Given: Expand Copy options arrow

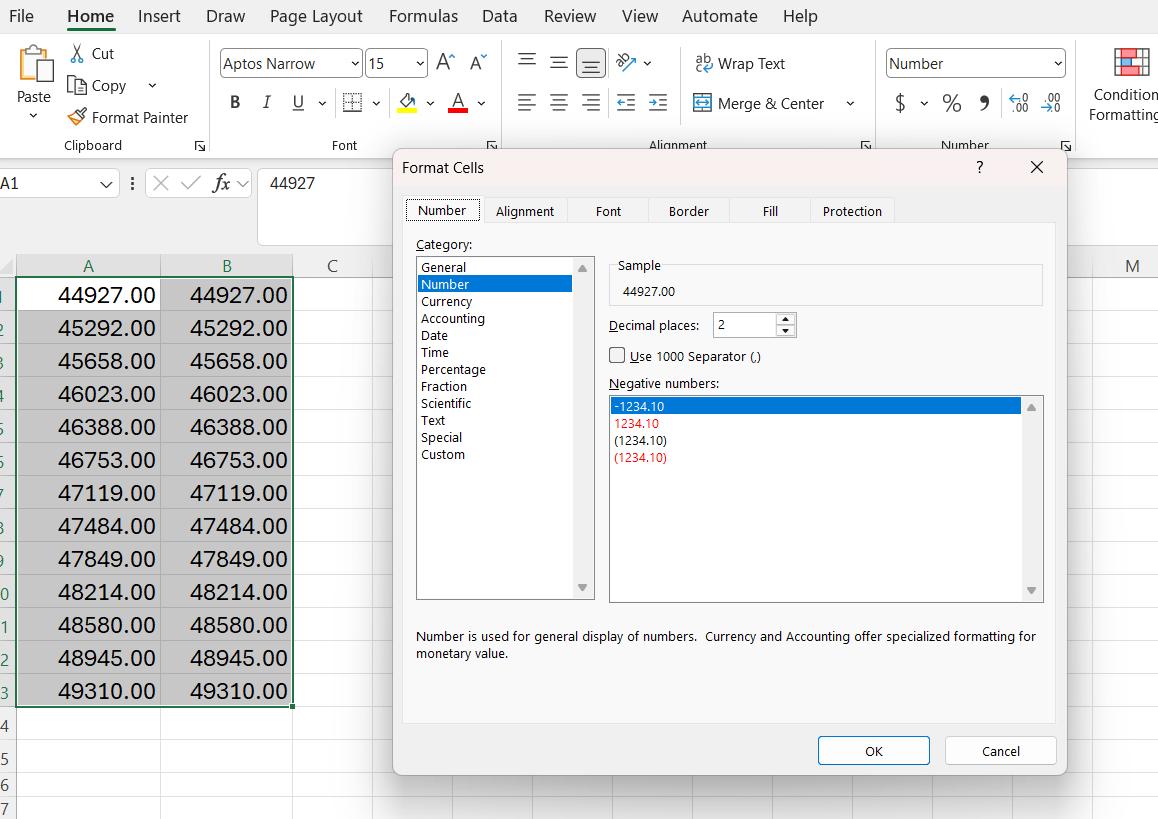Looking at the screenshot, I should [x=152, y=86].
